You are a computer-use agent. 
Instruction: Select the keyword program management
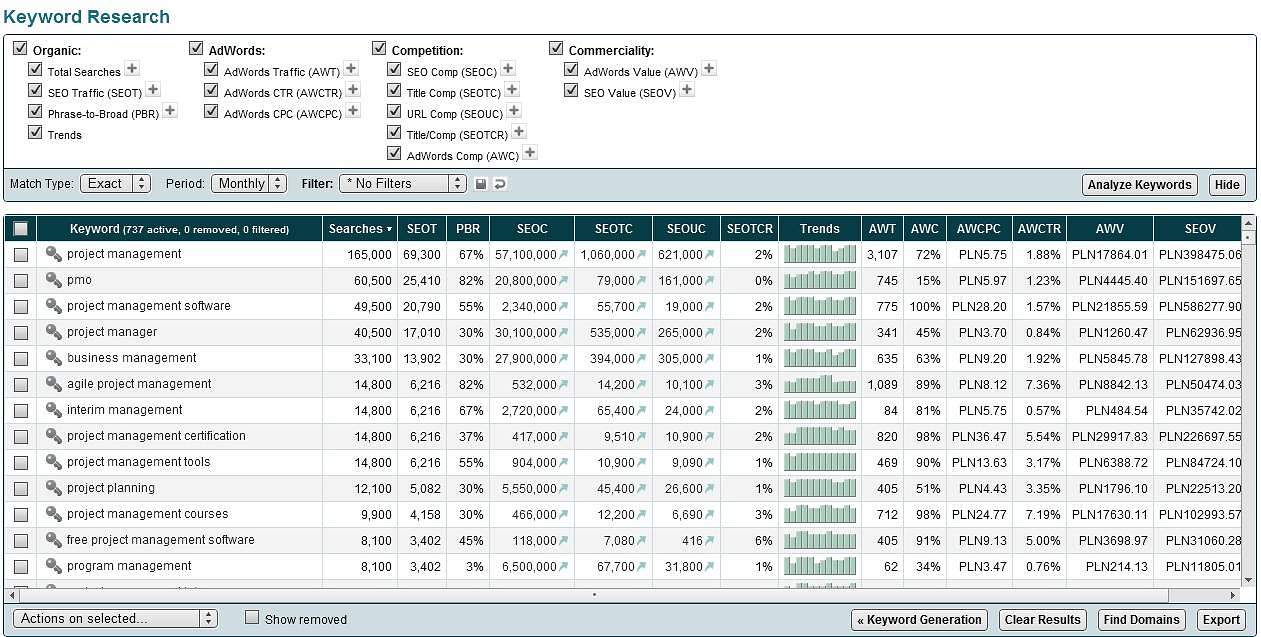(129, 566)
